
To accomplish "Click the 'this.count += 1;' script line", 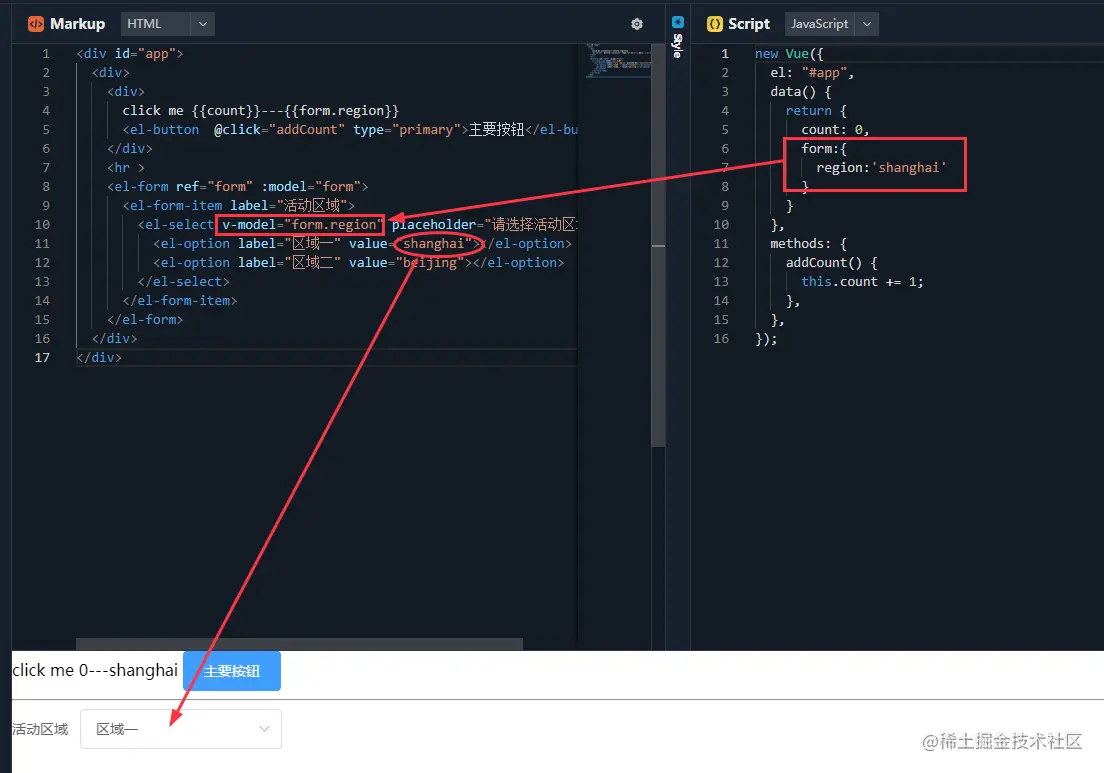I will 862,282.
